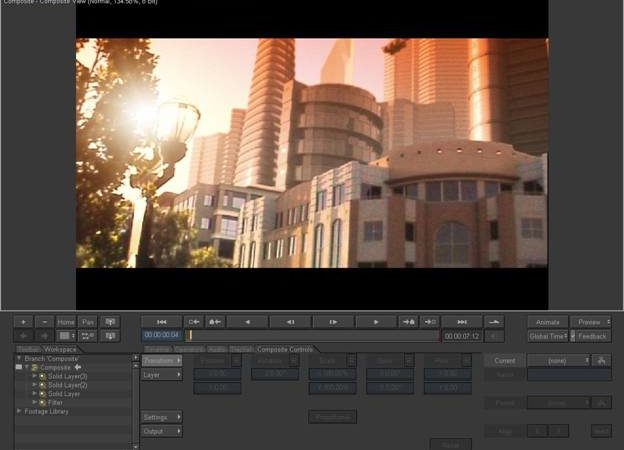Click the arrow icon beside Composite
Viewport: 624px width, 450px height.
(78, 367)
